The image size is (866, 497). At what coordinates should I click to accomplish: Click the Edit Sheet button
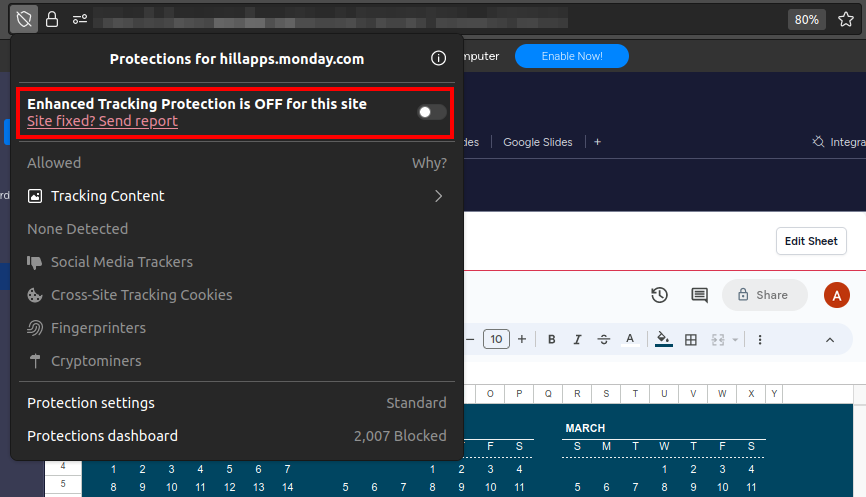811,241
